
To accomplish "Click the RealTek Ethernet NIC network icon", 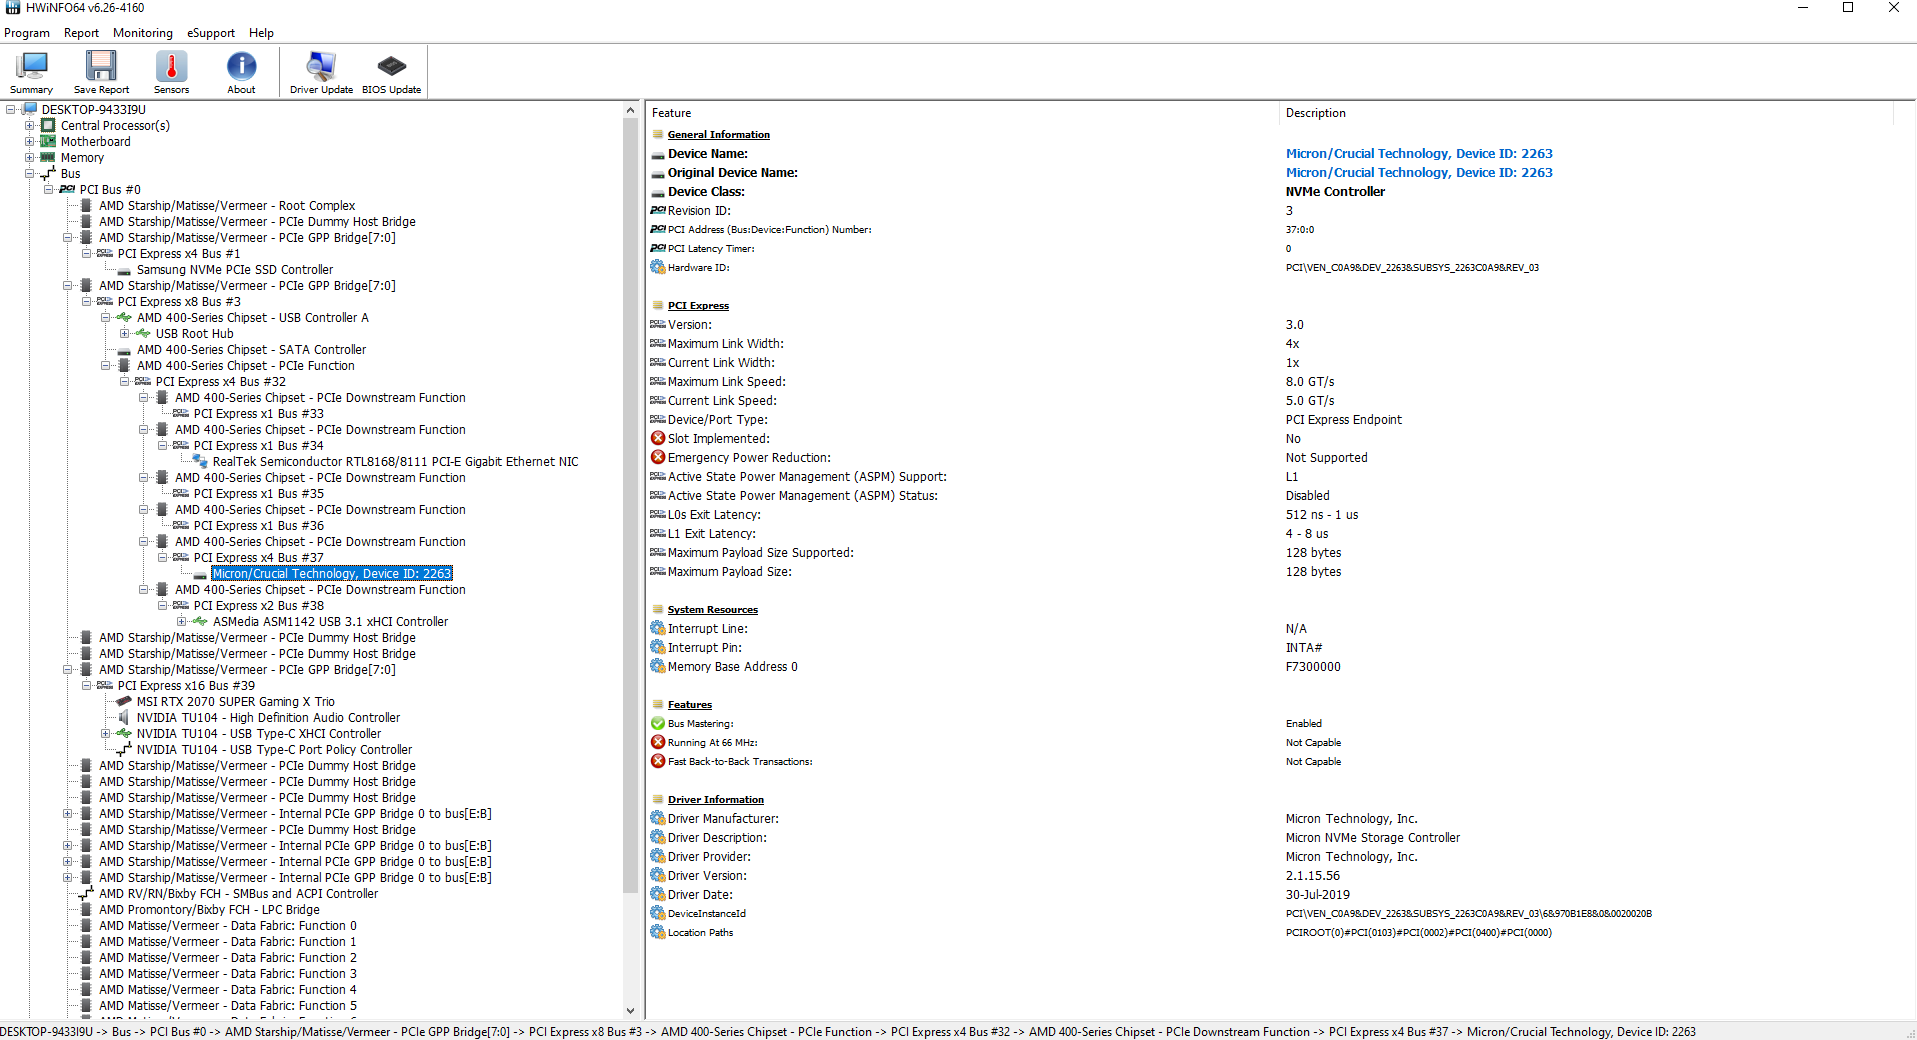I will pos(200,461).
